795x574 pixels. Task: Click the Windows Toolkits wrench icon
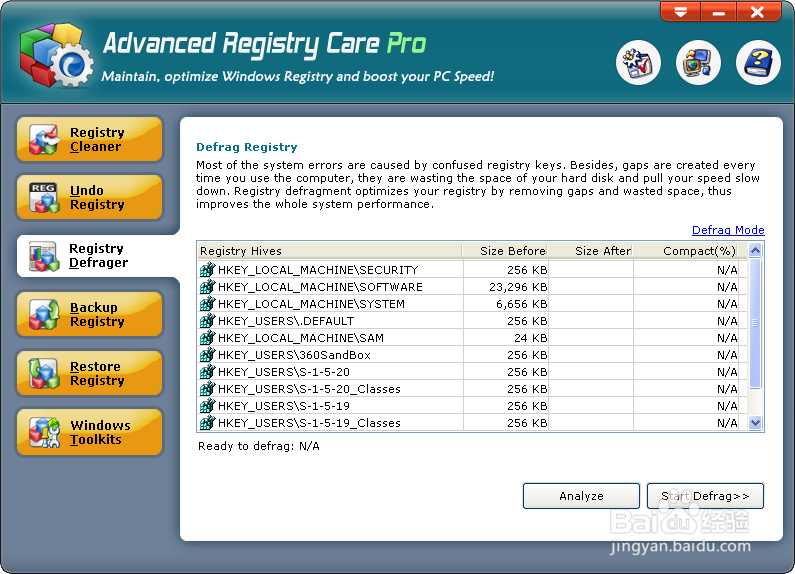coord(44,433)
